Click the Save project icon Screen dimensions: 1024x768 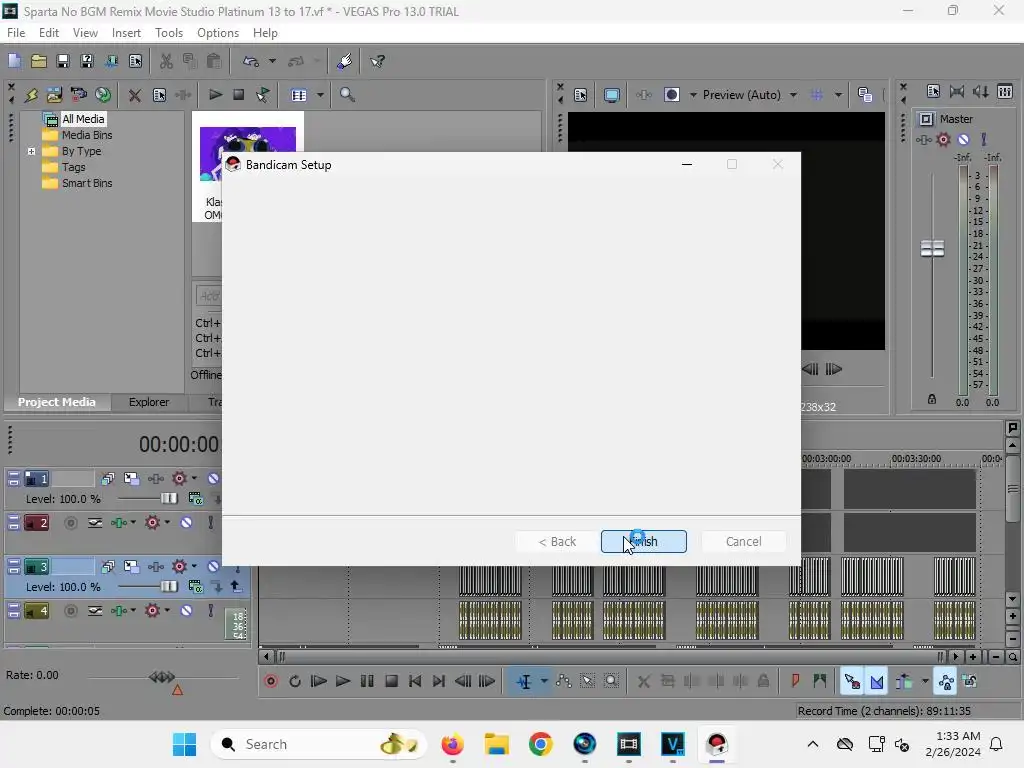point(63,61)
